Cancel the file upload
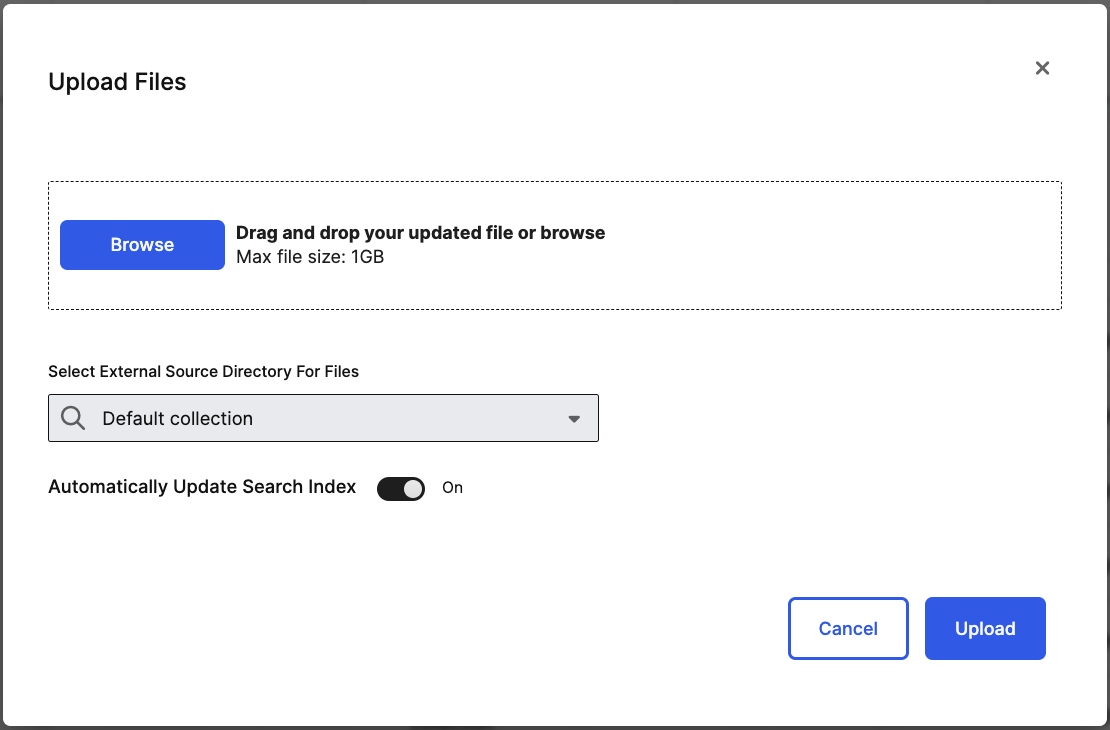This screenshot has height=730, width=1110. (x=848, y=629)
